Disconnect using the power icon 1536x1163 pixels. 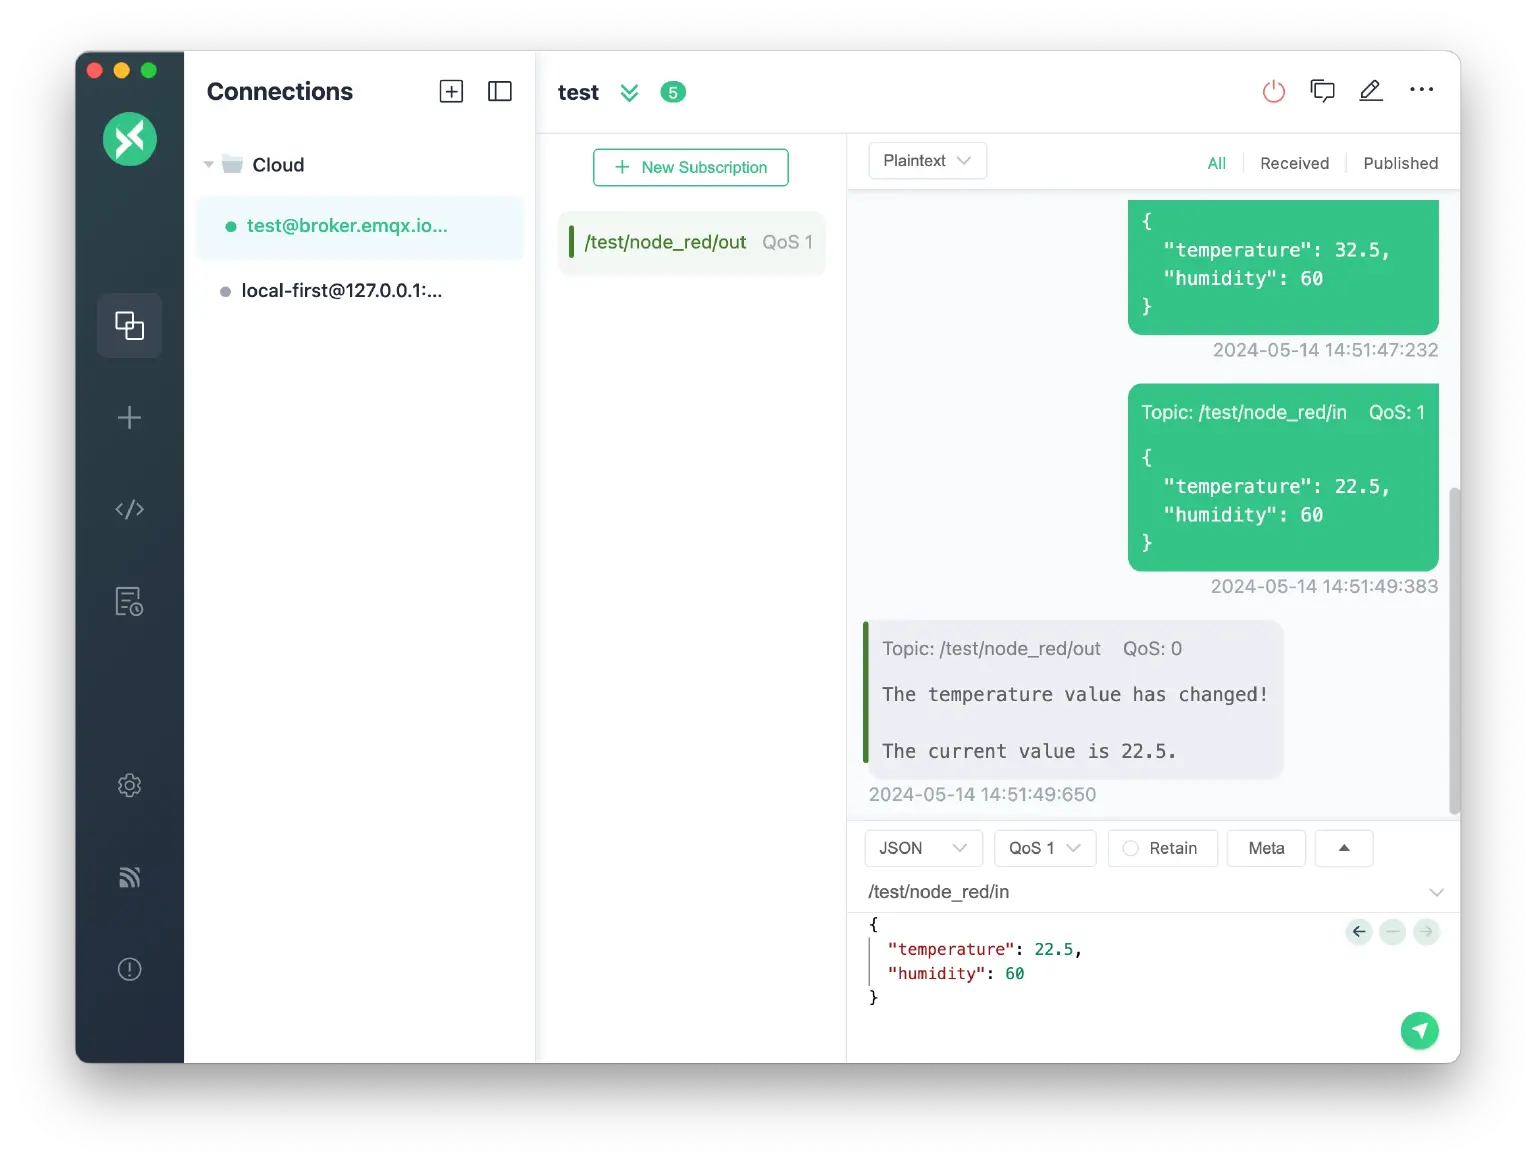coord(1273,90)
